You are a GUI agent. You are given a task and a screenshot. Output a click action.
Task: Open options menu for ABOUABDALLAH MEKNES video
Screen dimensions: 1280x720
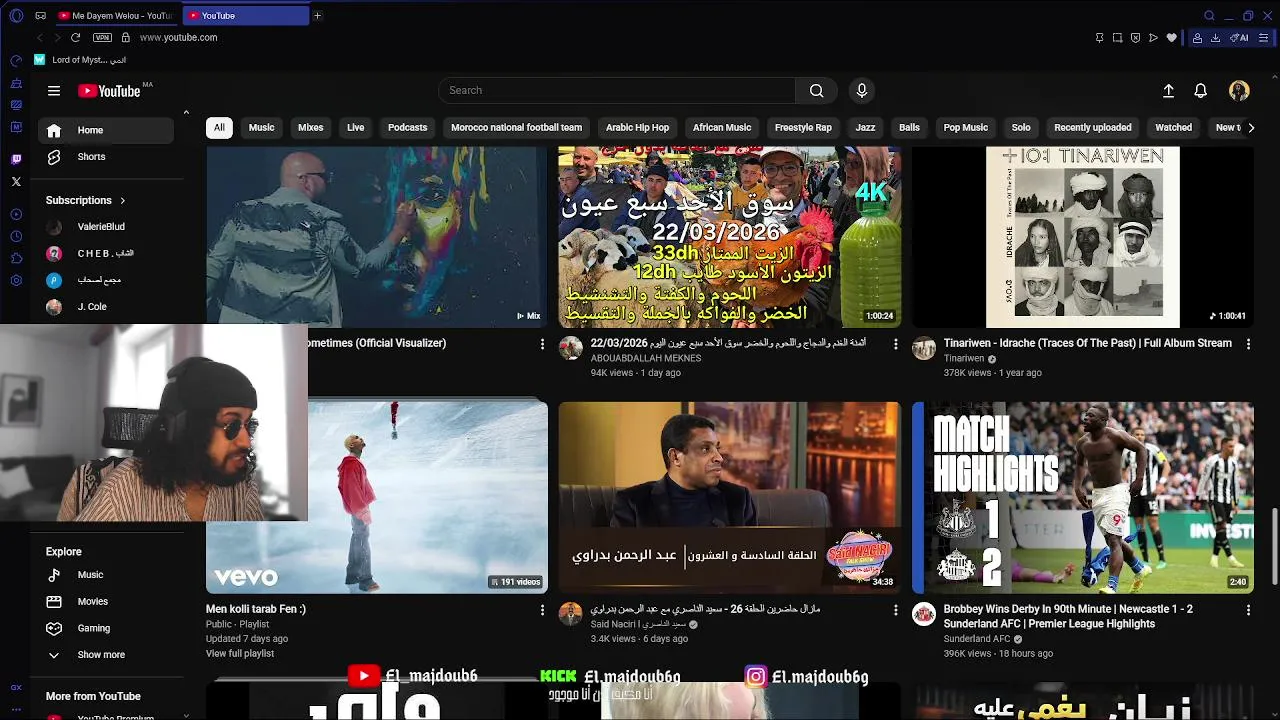[x=895, y=344]
